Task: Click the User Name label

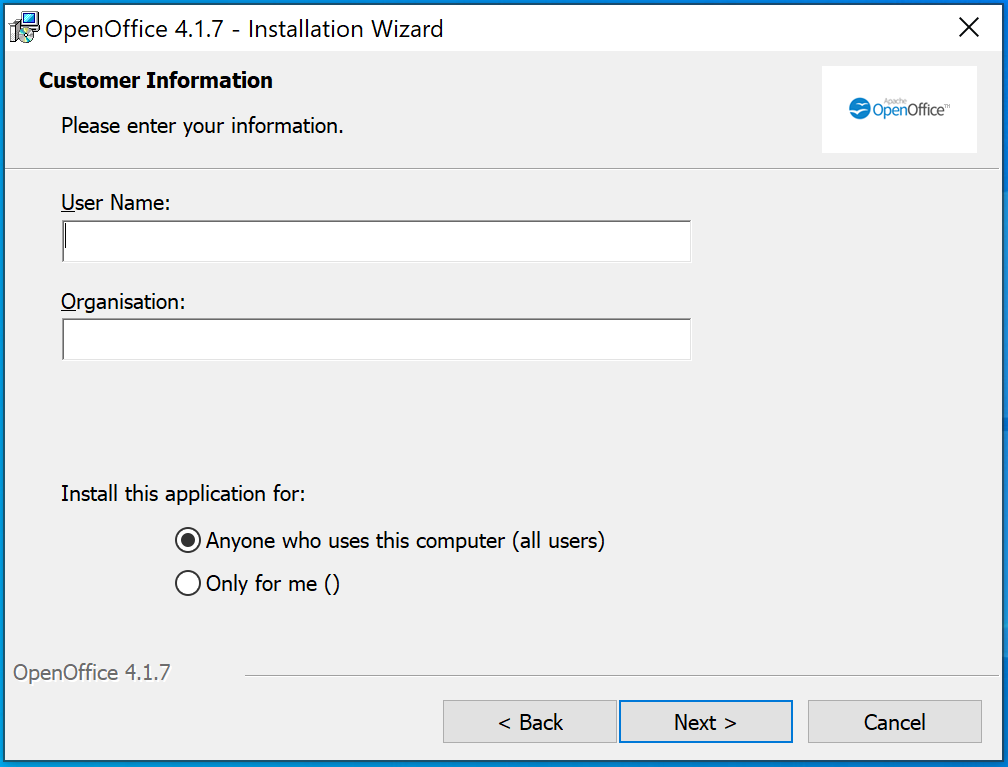Action: (116, 203)
